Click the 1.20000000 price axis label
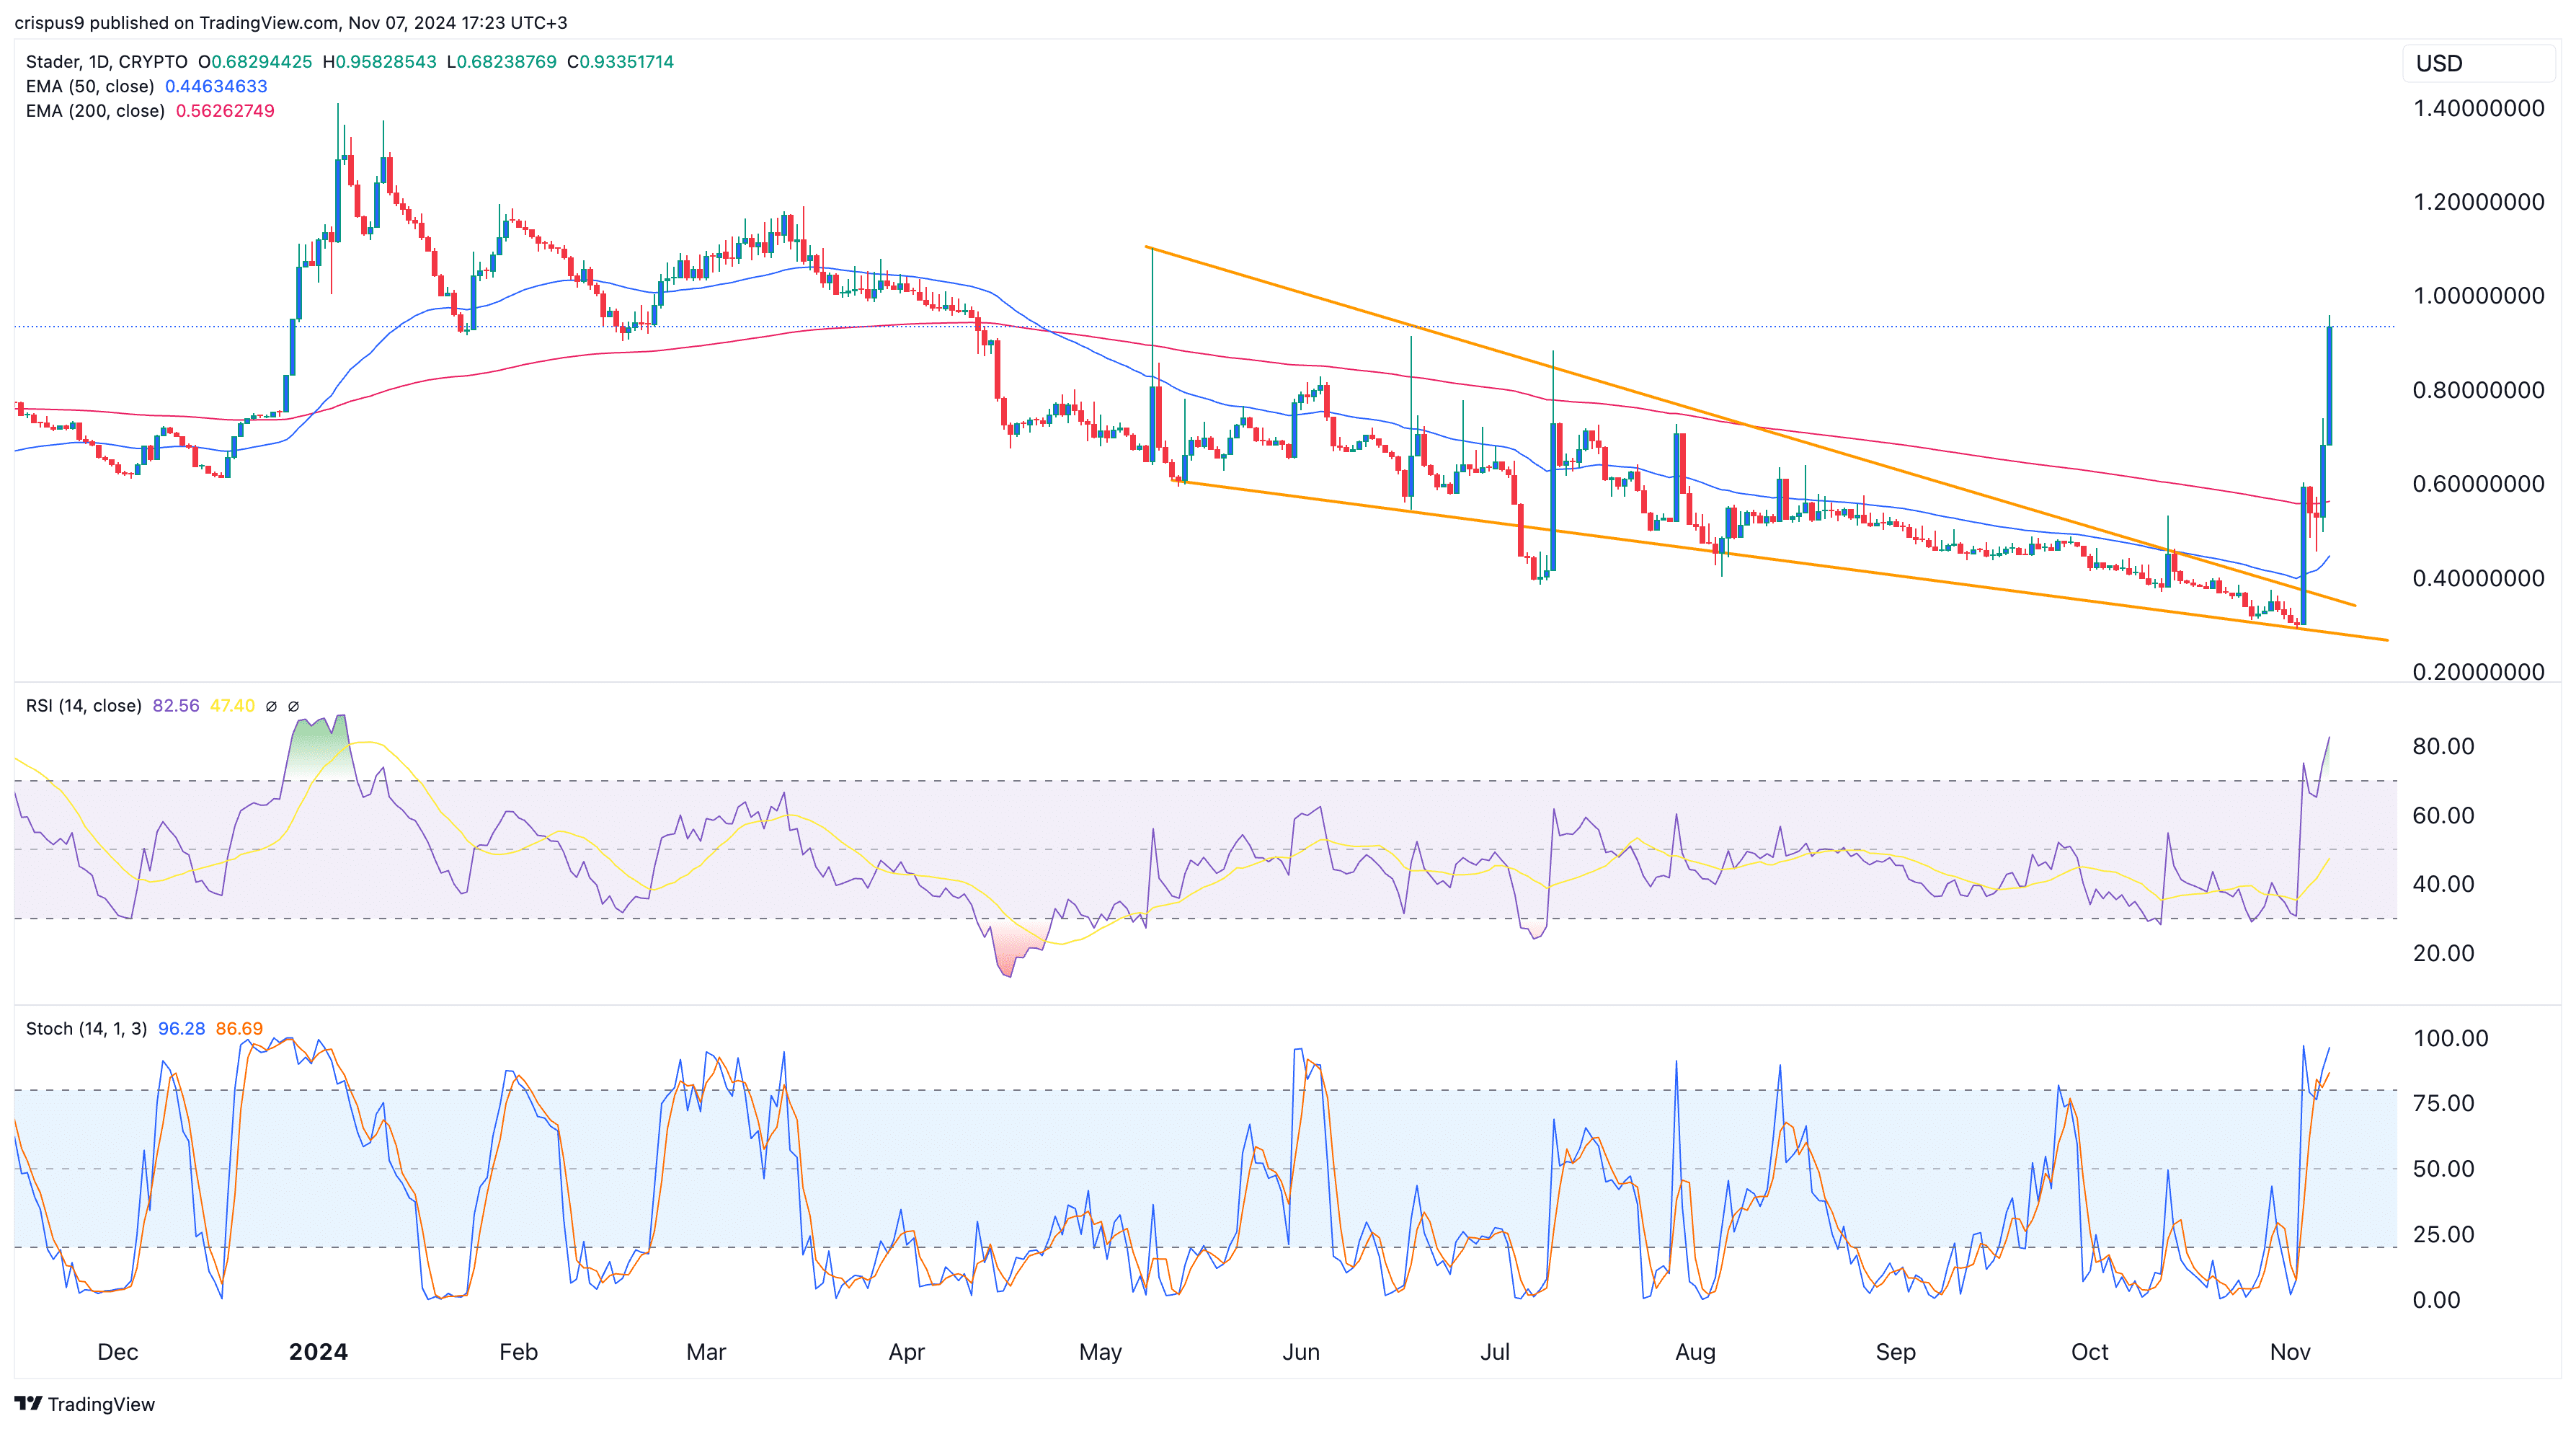Viewport: 2576px width, 1429px height. (2478, 202)
